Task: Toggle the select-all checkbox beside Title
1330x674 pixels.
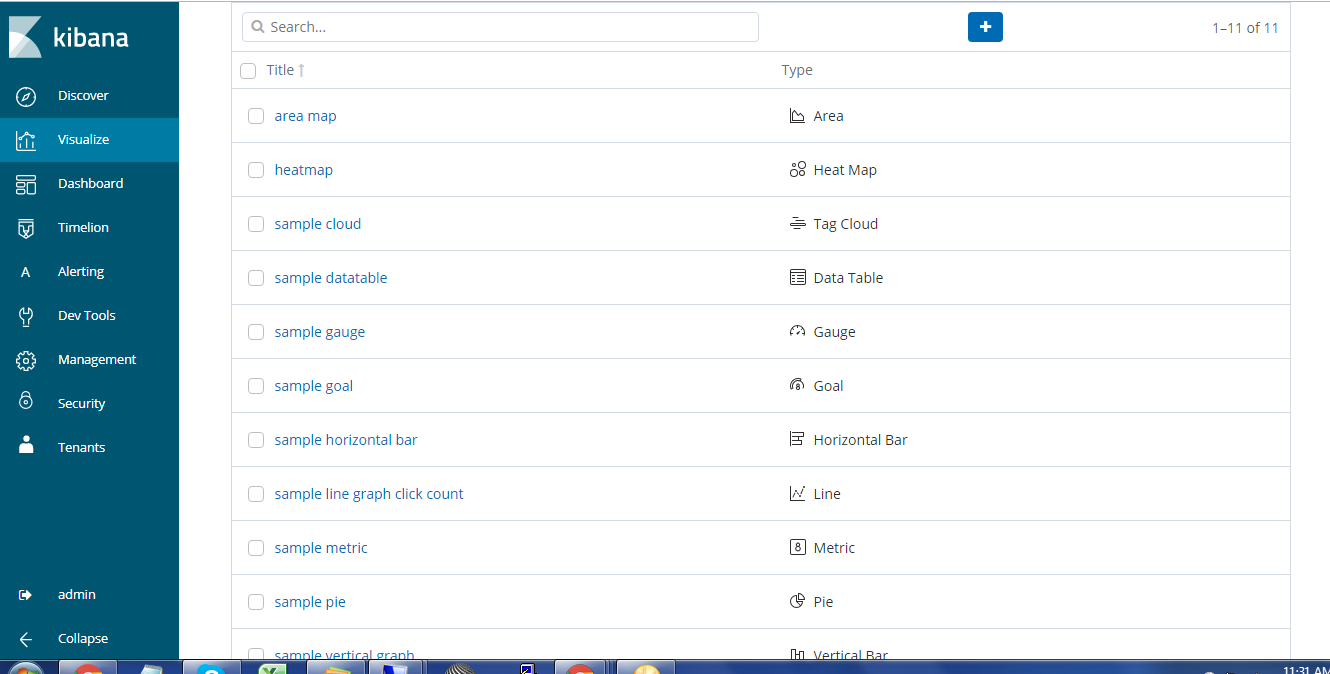Action: click(x=248, y=71)
